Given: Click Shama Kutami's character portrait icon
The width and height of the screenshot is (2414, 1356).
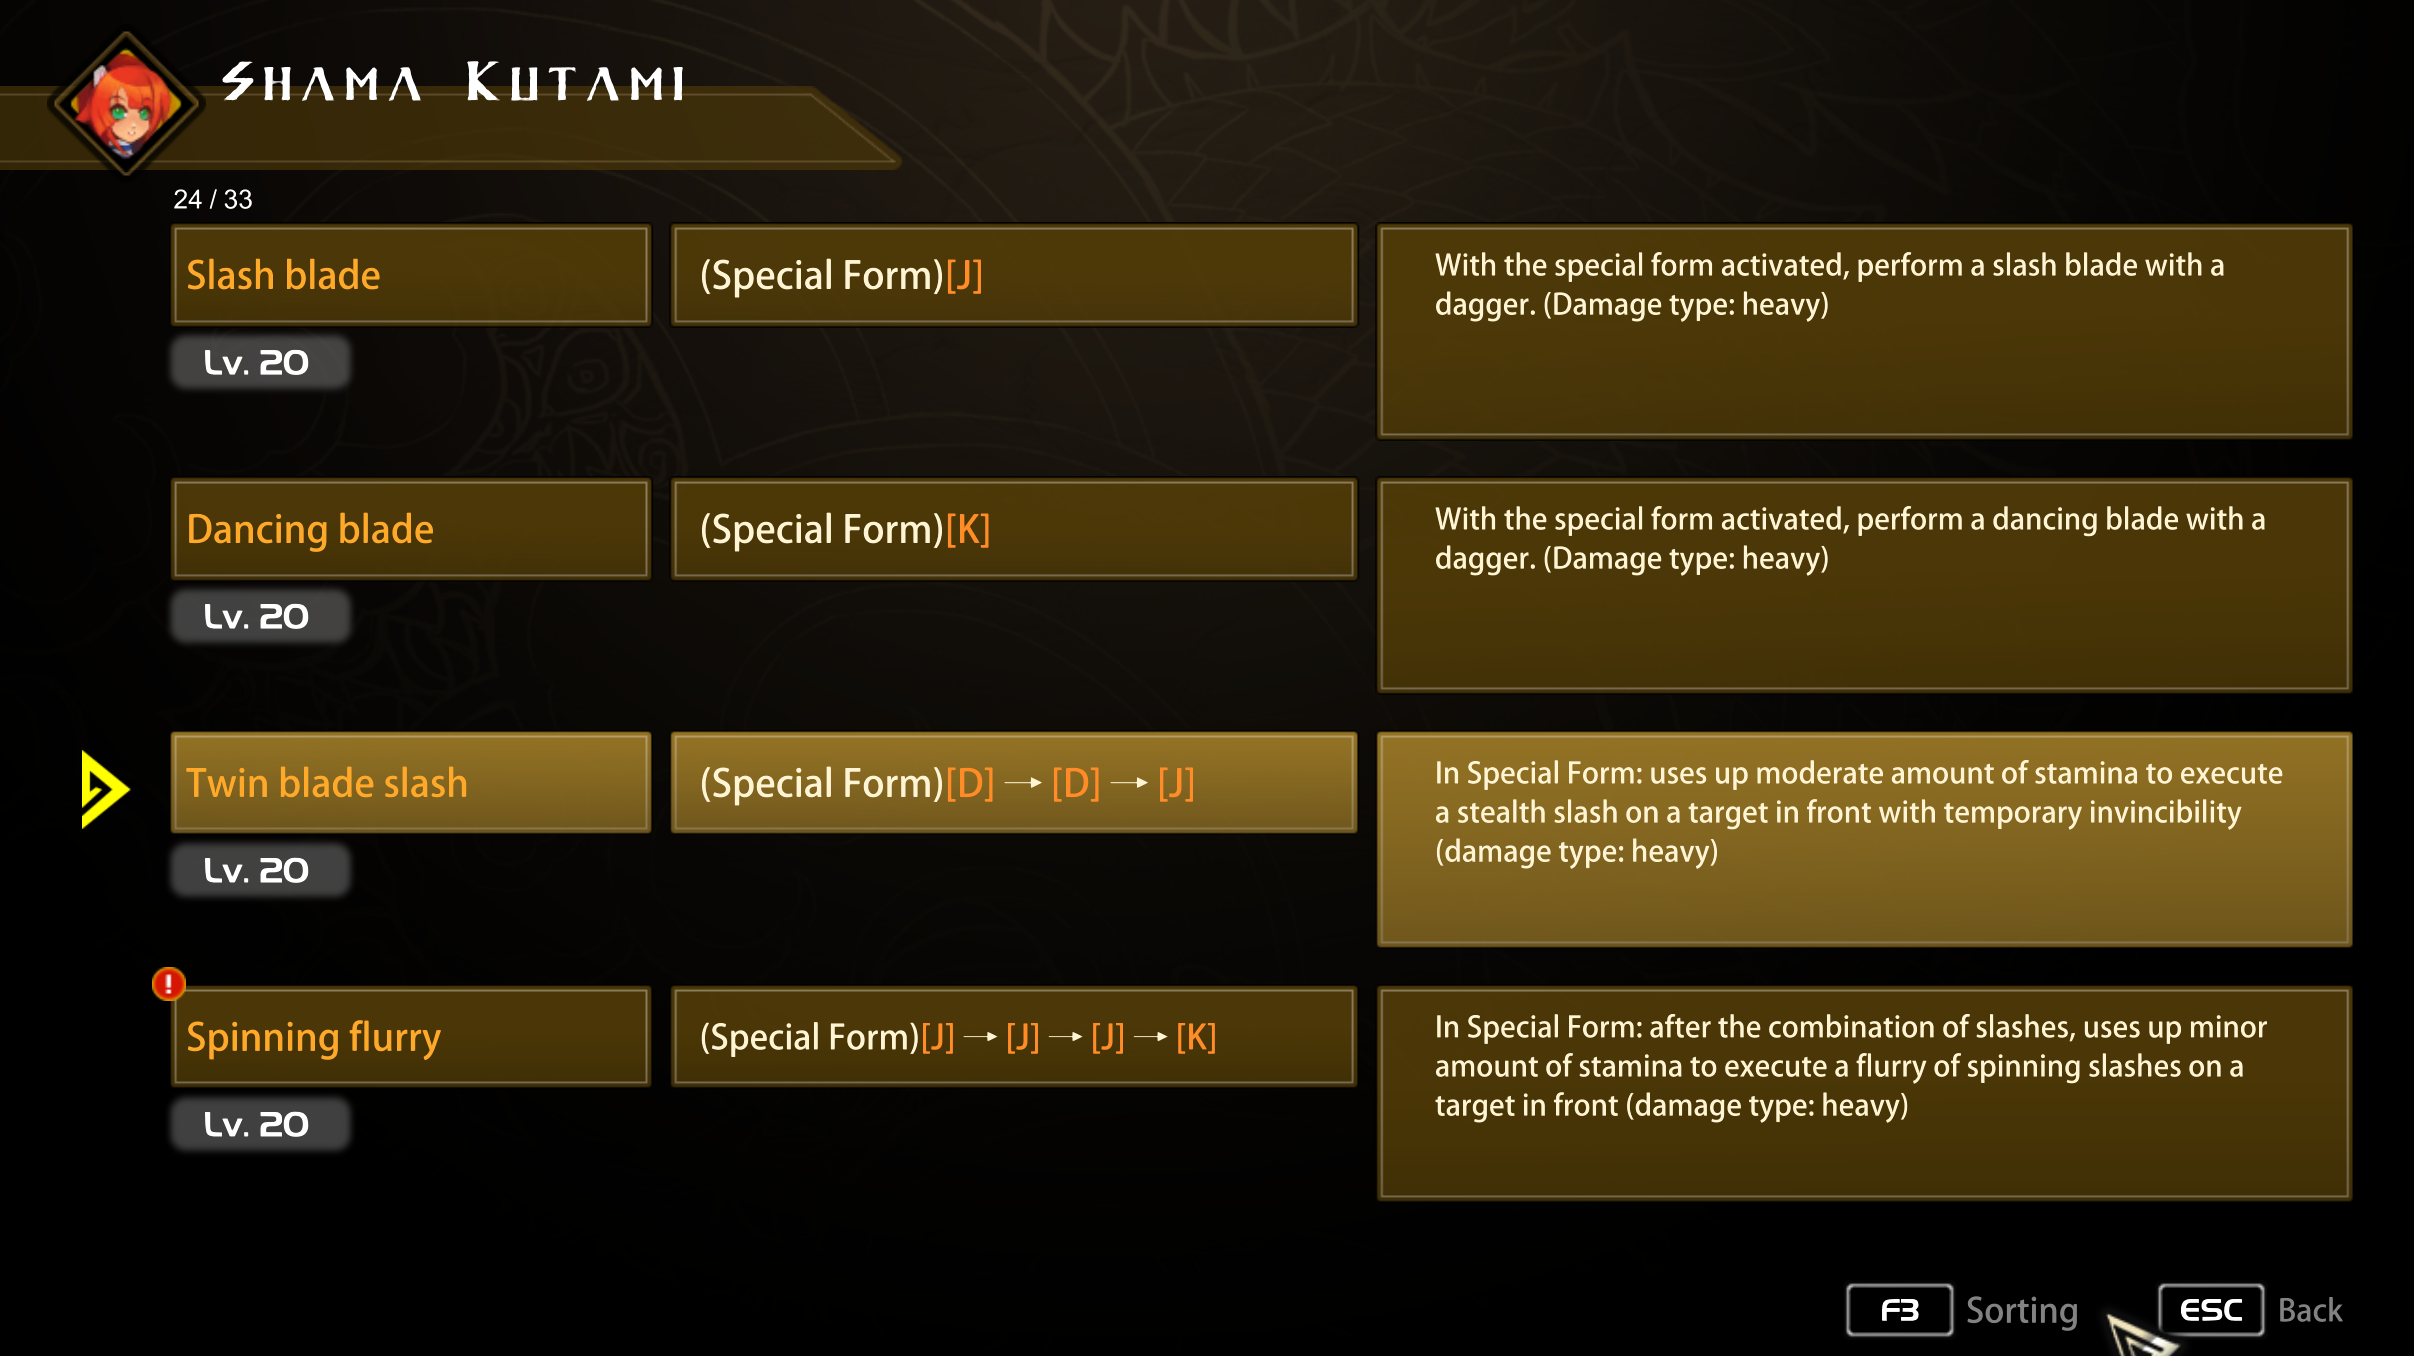Looking at the screenshot, I should [126, 104].
